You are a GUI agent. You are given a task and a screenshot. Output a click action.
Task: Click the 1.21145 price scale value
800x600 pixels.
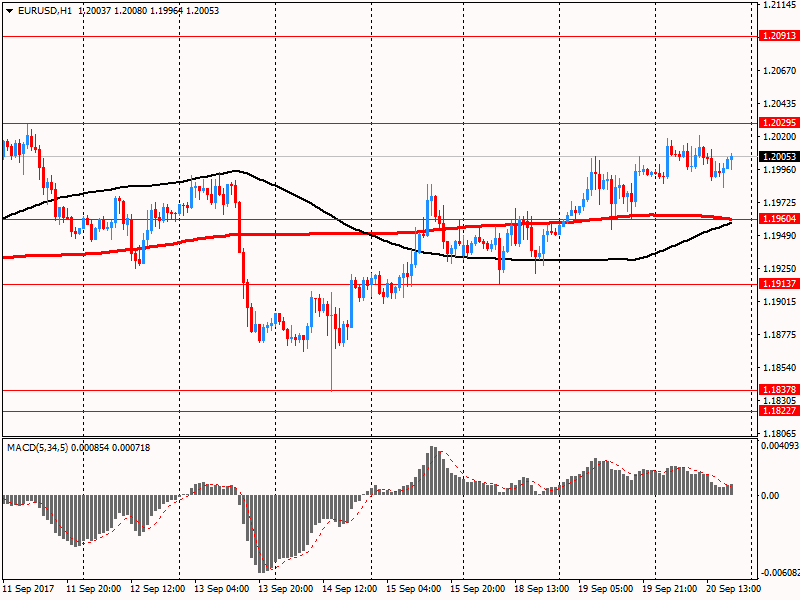click(x=780, y=5)
